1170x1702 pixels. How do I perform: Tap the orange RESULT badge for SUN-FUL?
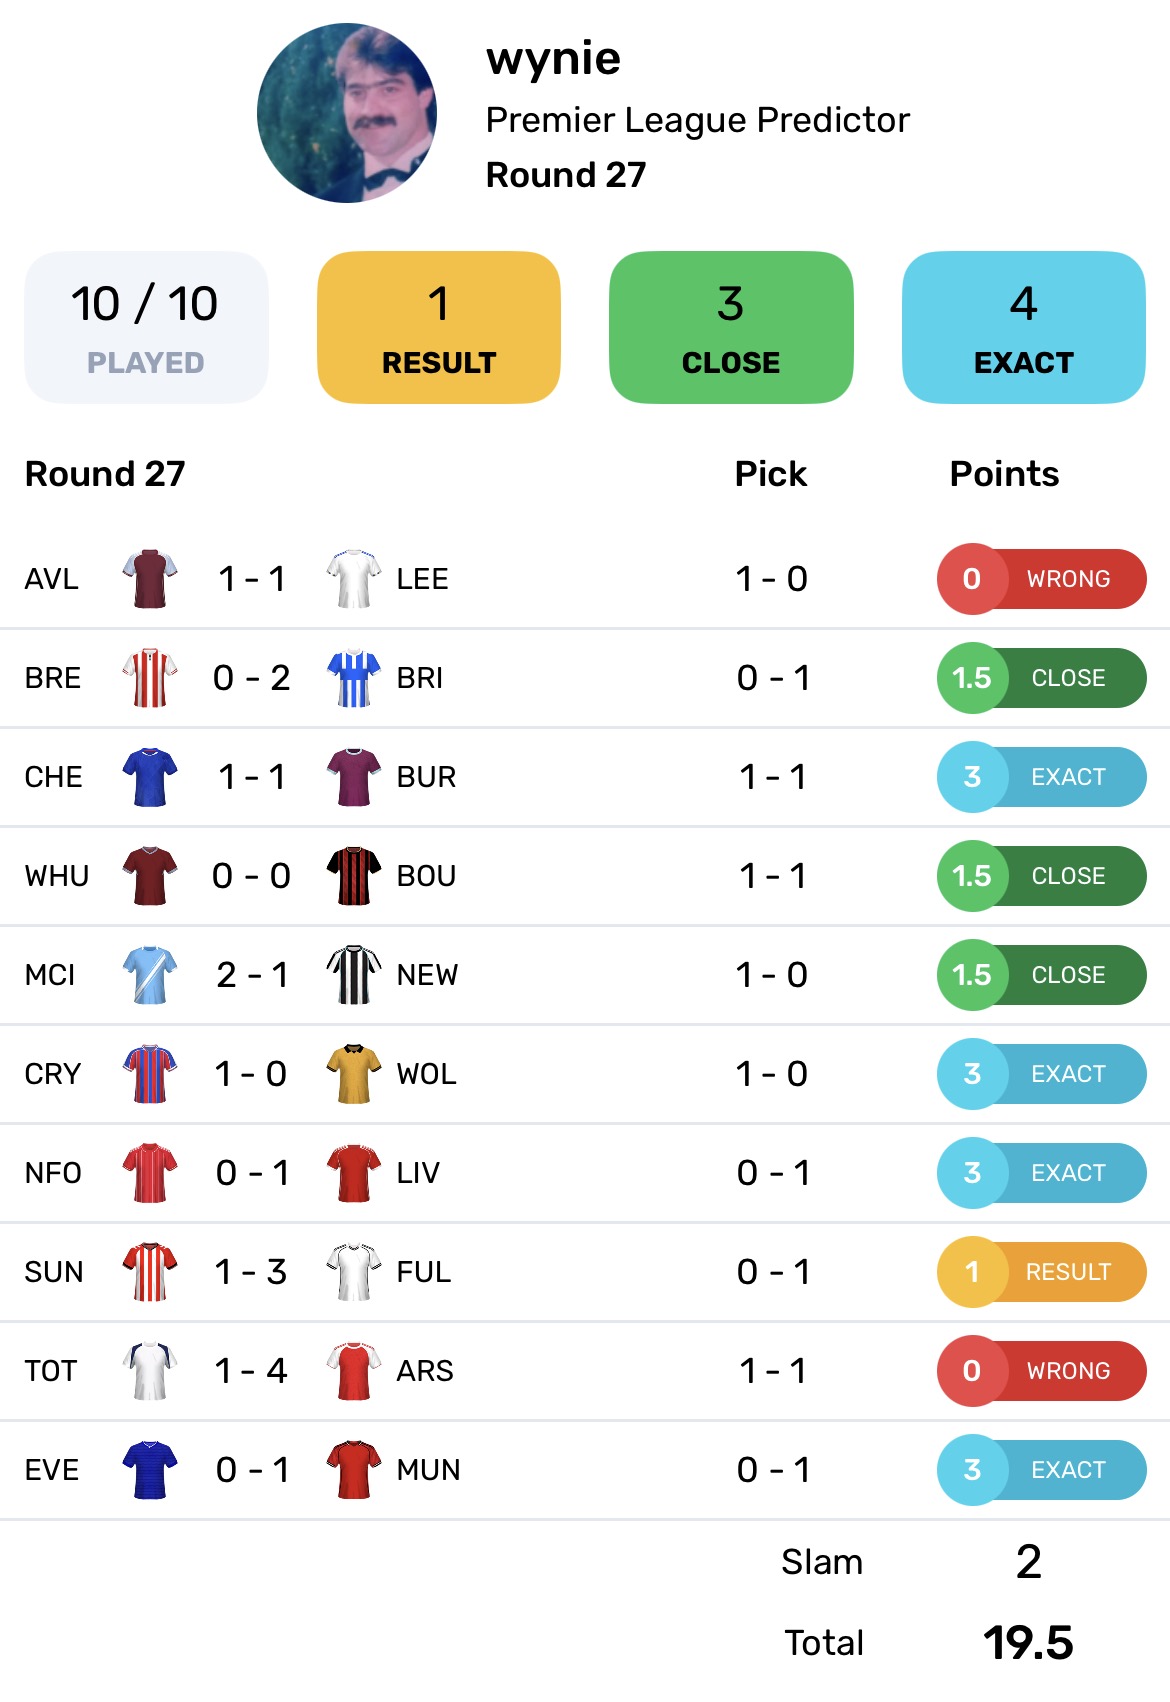(x=1041, y=1272)
